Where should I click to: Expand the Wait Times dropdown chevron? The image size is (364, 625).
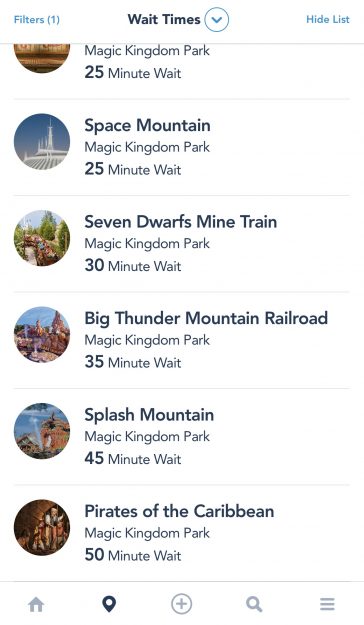pyautogui.click(x=216, y=19)
